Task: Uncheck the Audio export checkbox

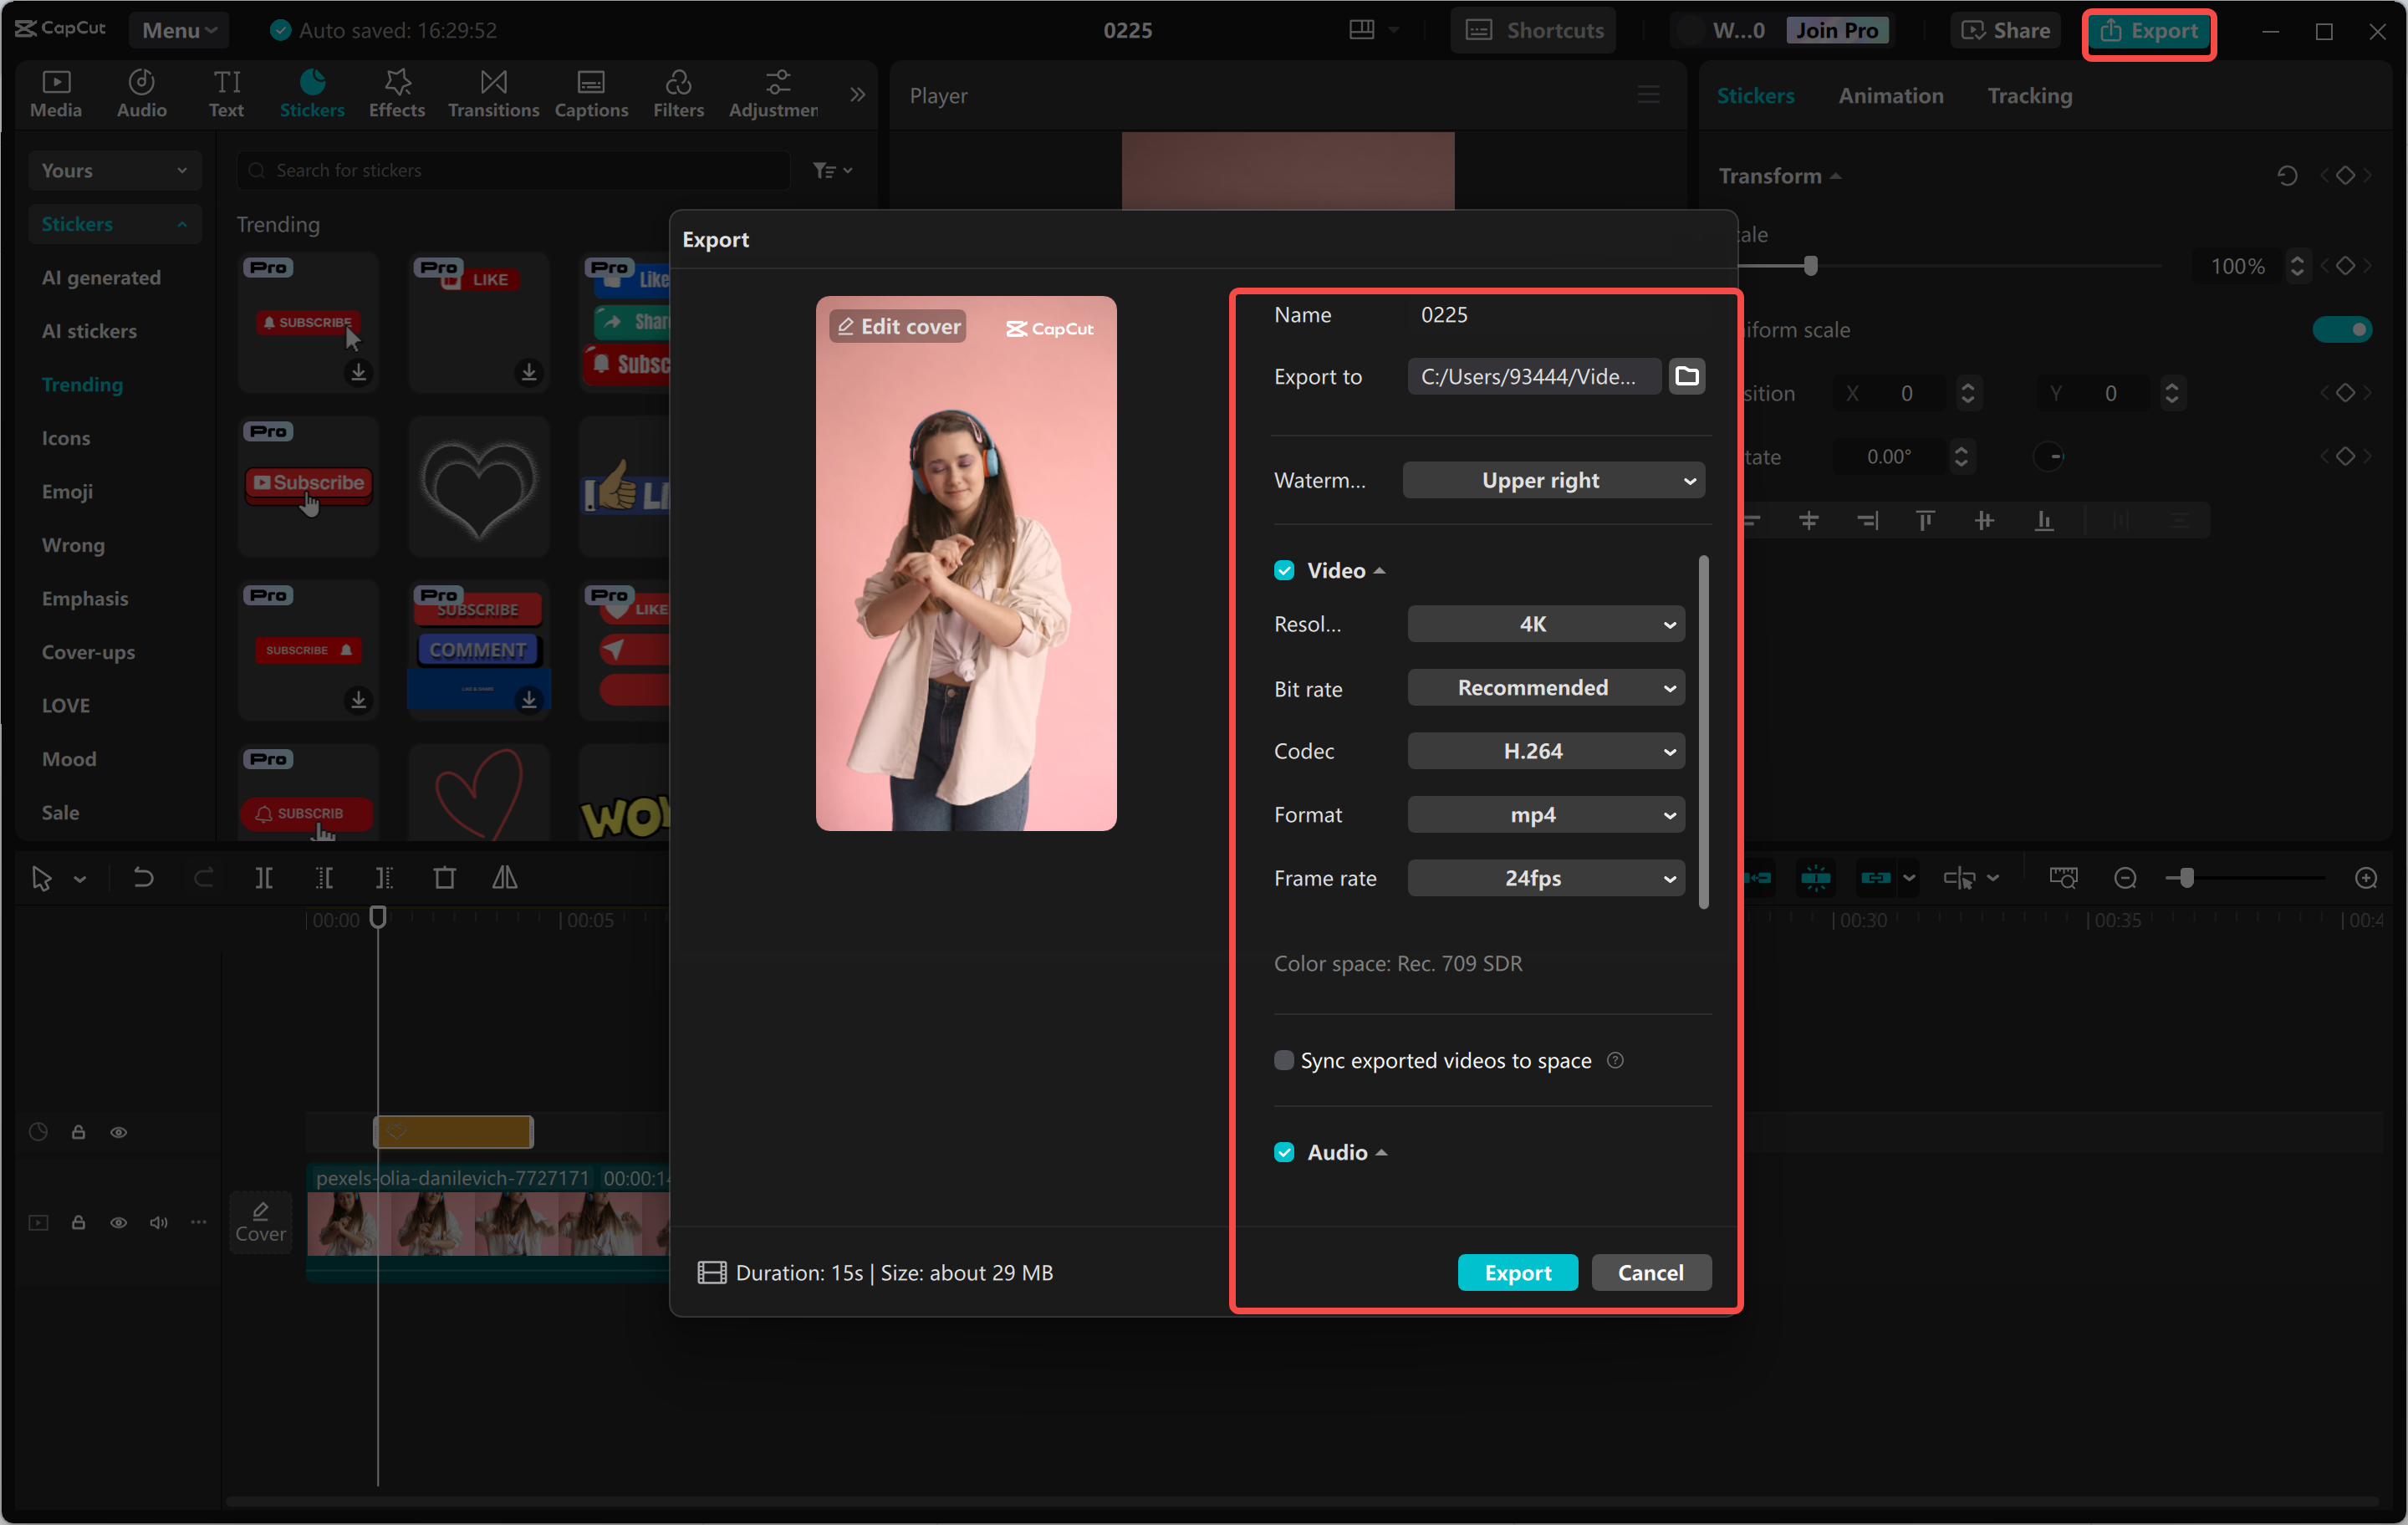Action: 1284,1152
